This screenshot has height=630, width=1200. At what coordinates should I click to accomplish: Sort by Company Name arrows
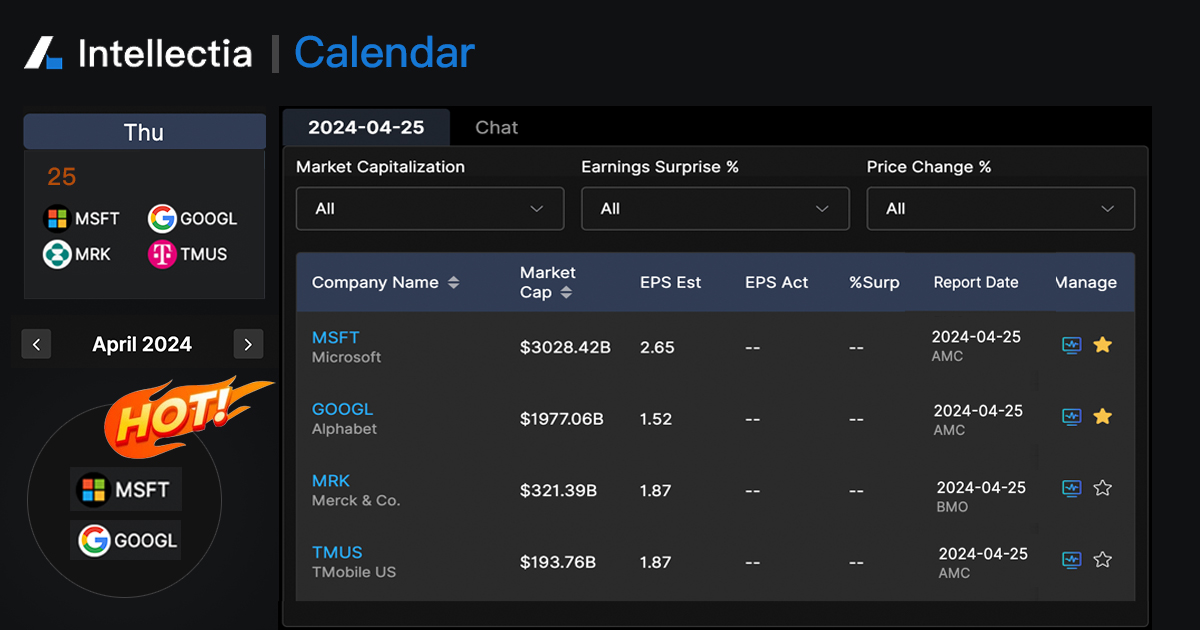(x=453, y=283)
